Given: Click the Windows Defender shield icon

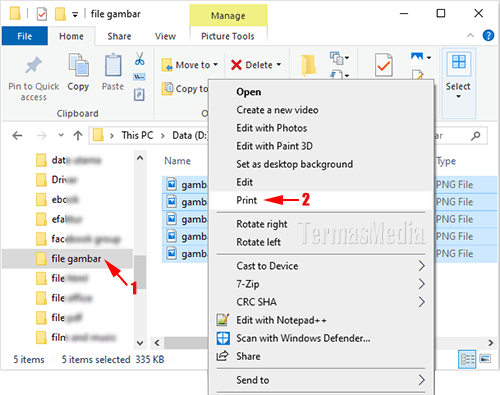Looking at the screenshot, I should (x=223, y=338).
